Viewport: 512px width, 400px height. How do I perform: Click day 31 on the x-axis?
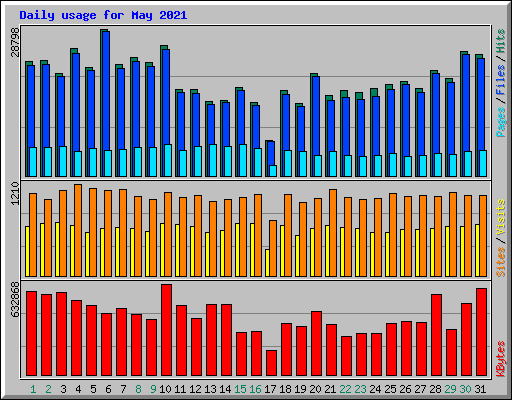(x=480, y=389)
